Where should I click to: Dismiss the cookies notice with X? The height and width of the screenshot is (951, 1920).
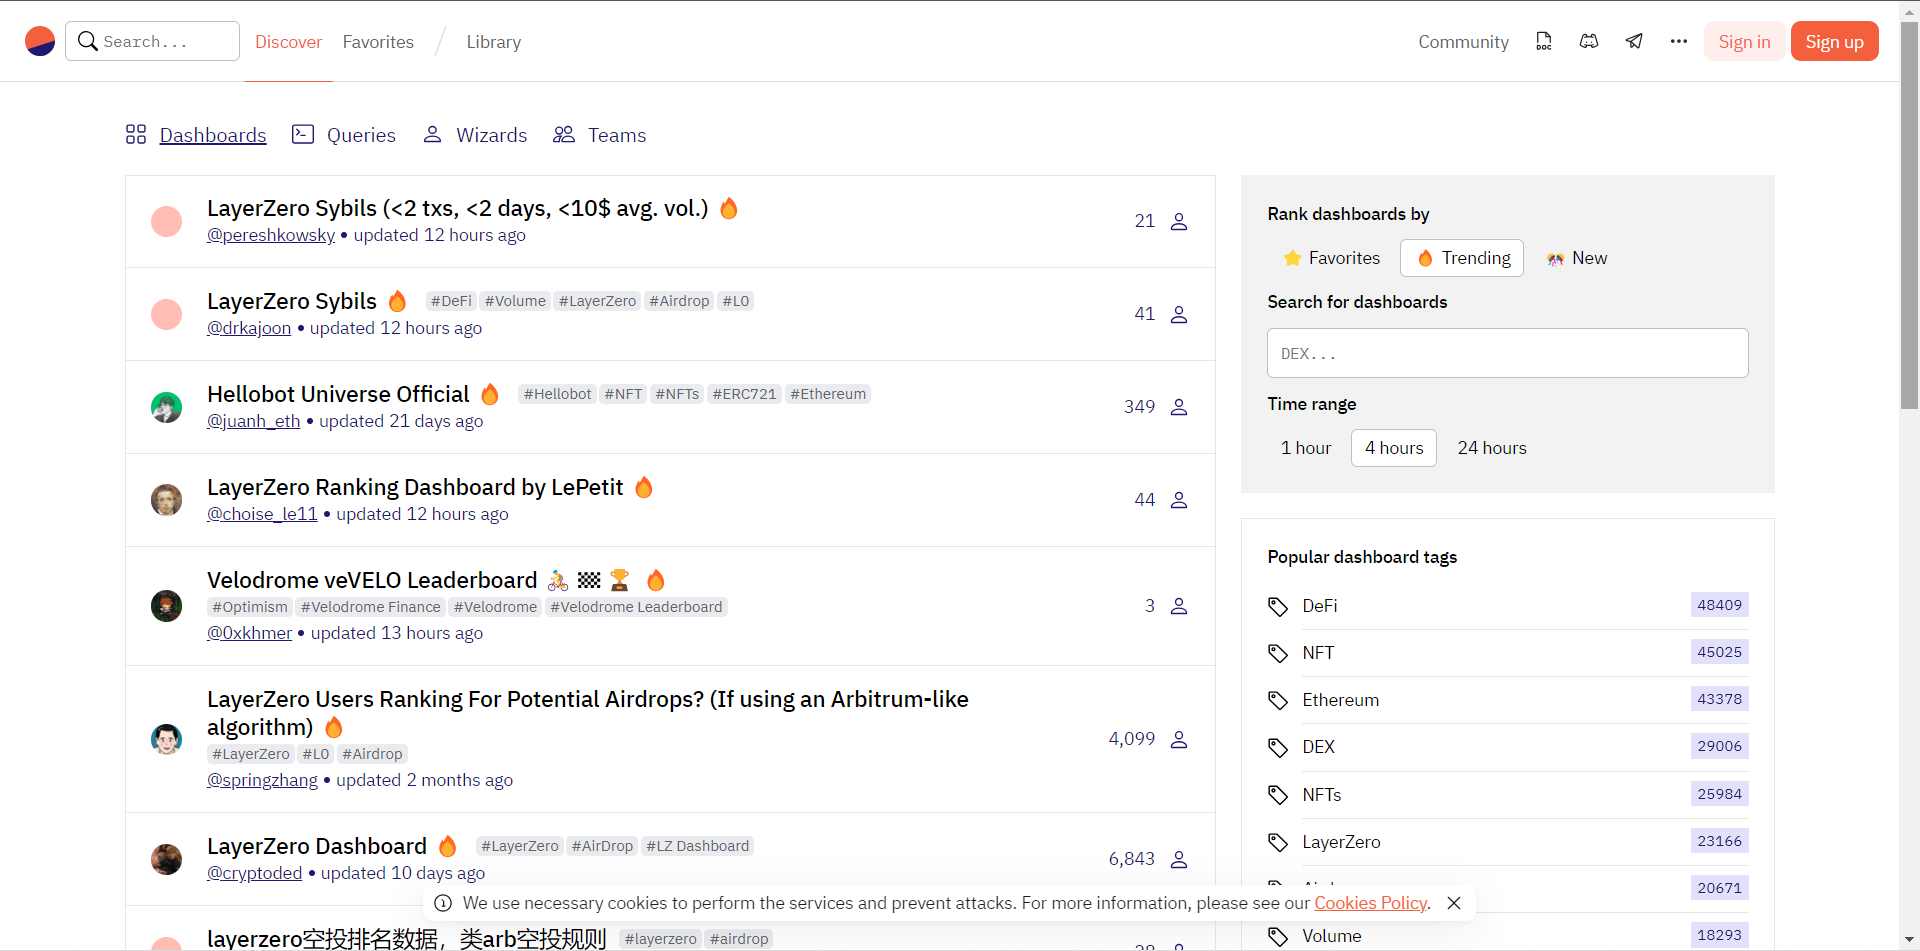(1454, 903)
